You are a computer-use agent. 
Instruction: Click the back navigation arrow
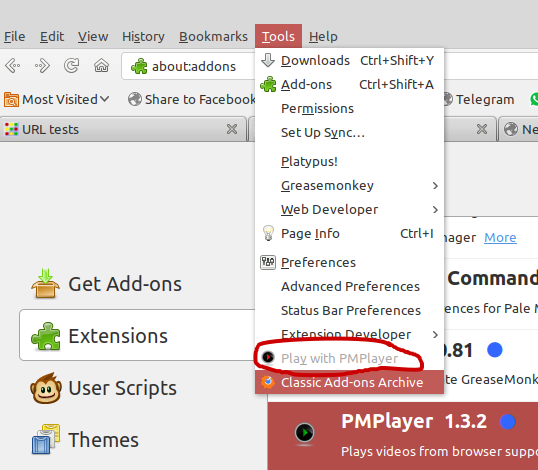pyautogui.click(x=13, y=66)
